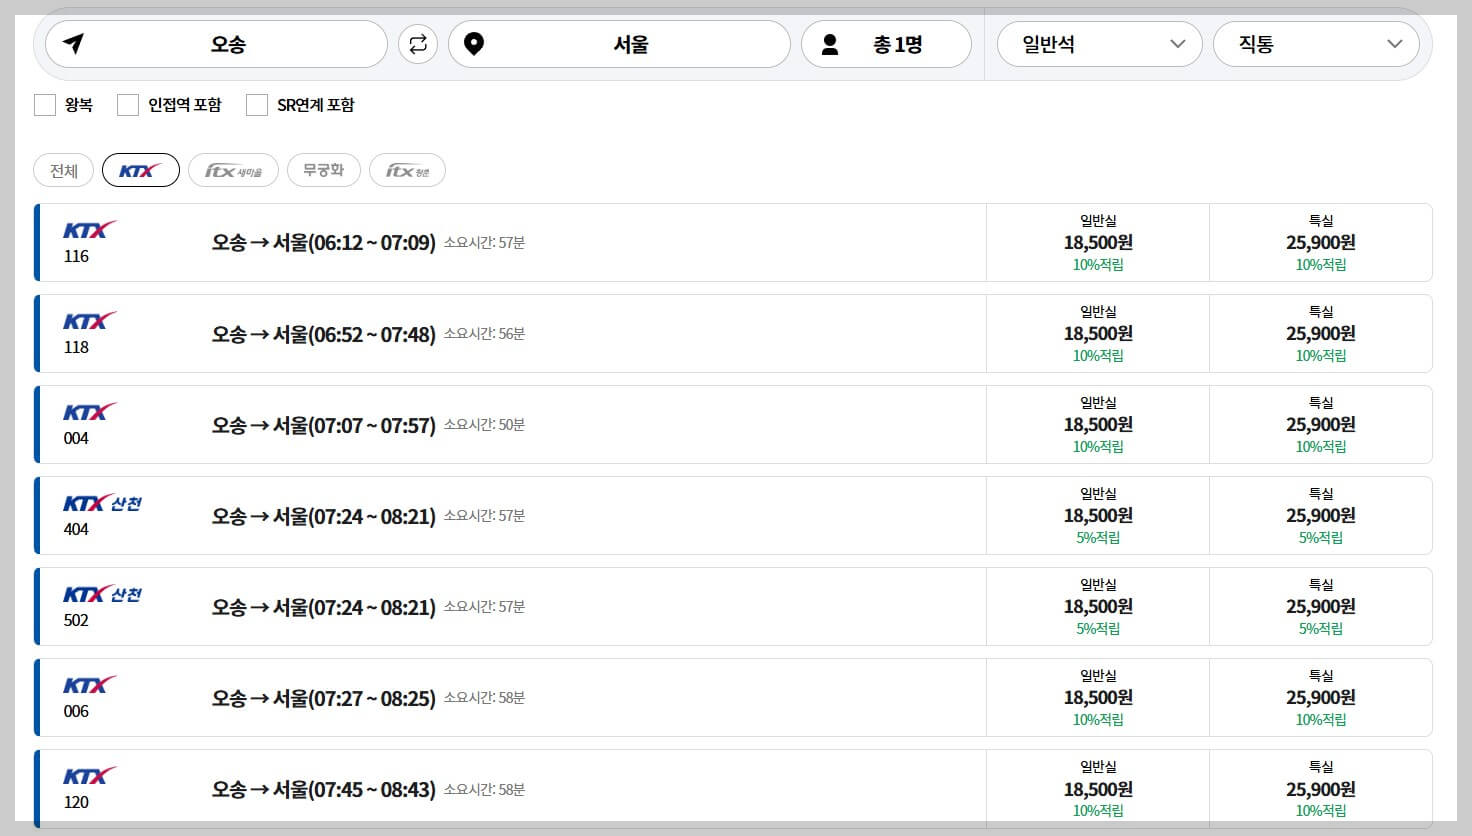Open the 일반석 seat class dropdown
Viewport: 1472px width, 836px height.
point(1099,44)
